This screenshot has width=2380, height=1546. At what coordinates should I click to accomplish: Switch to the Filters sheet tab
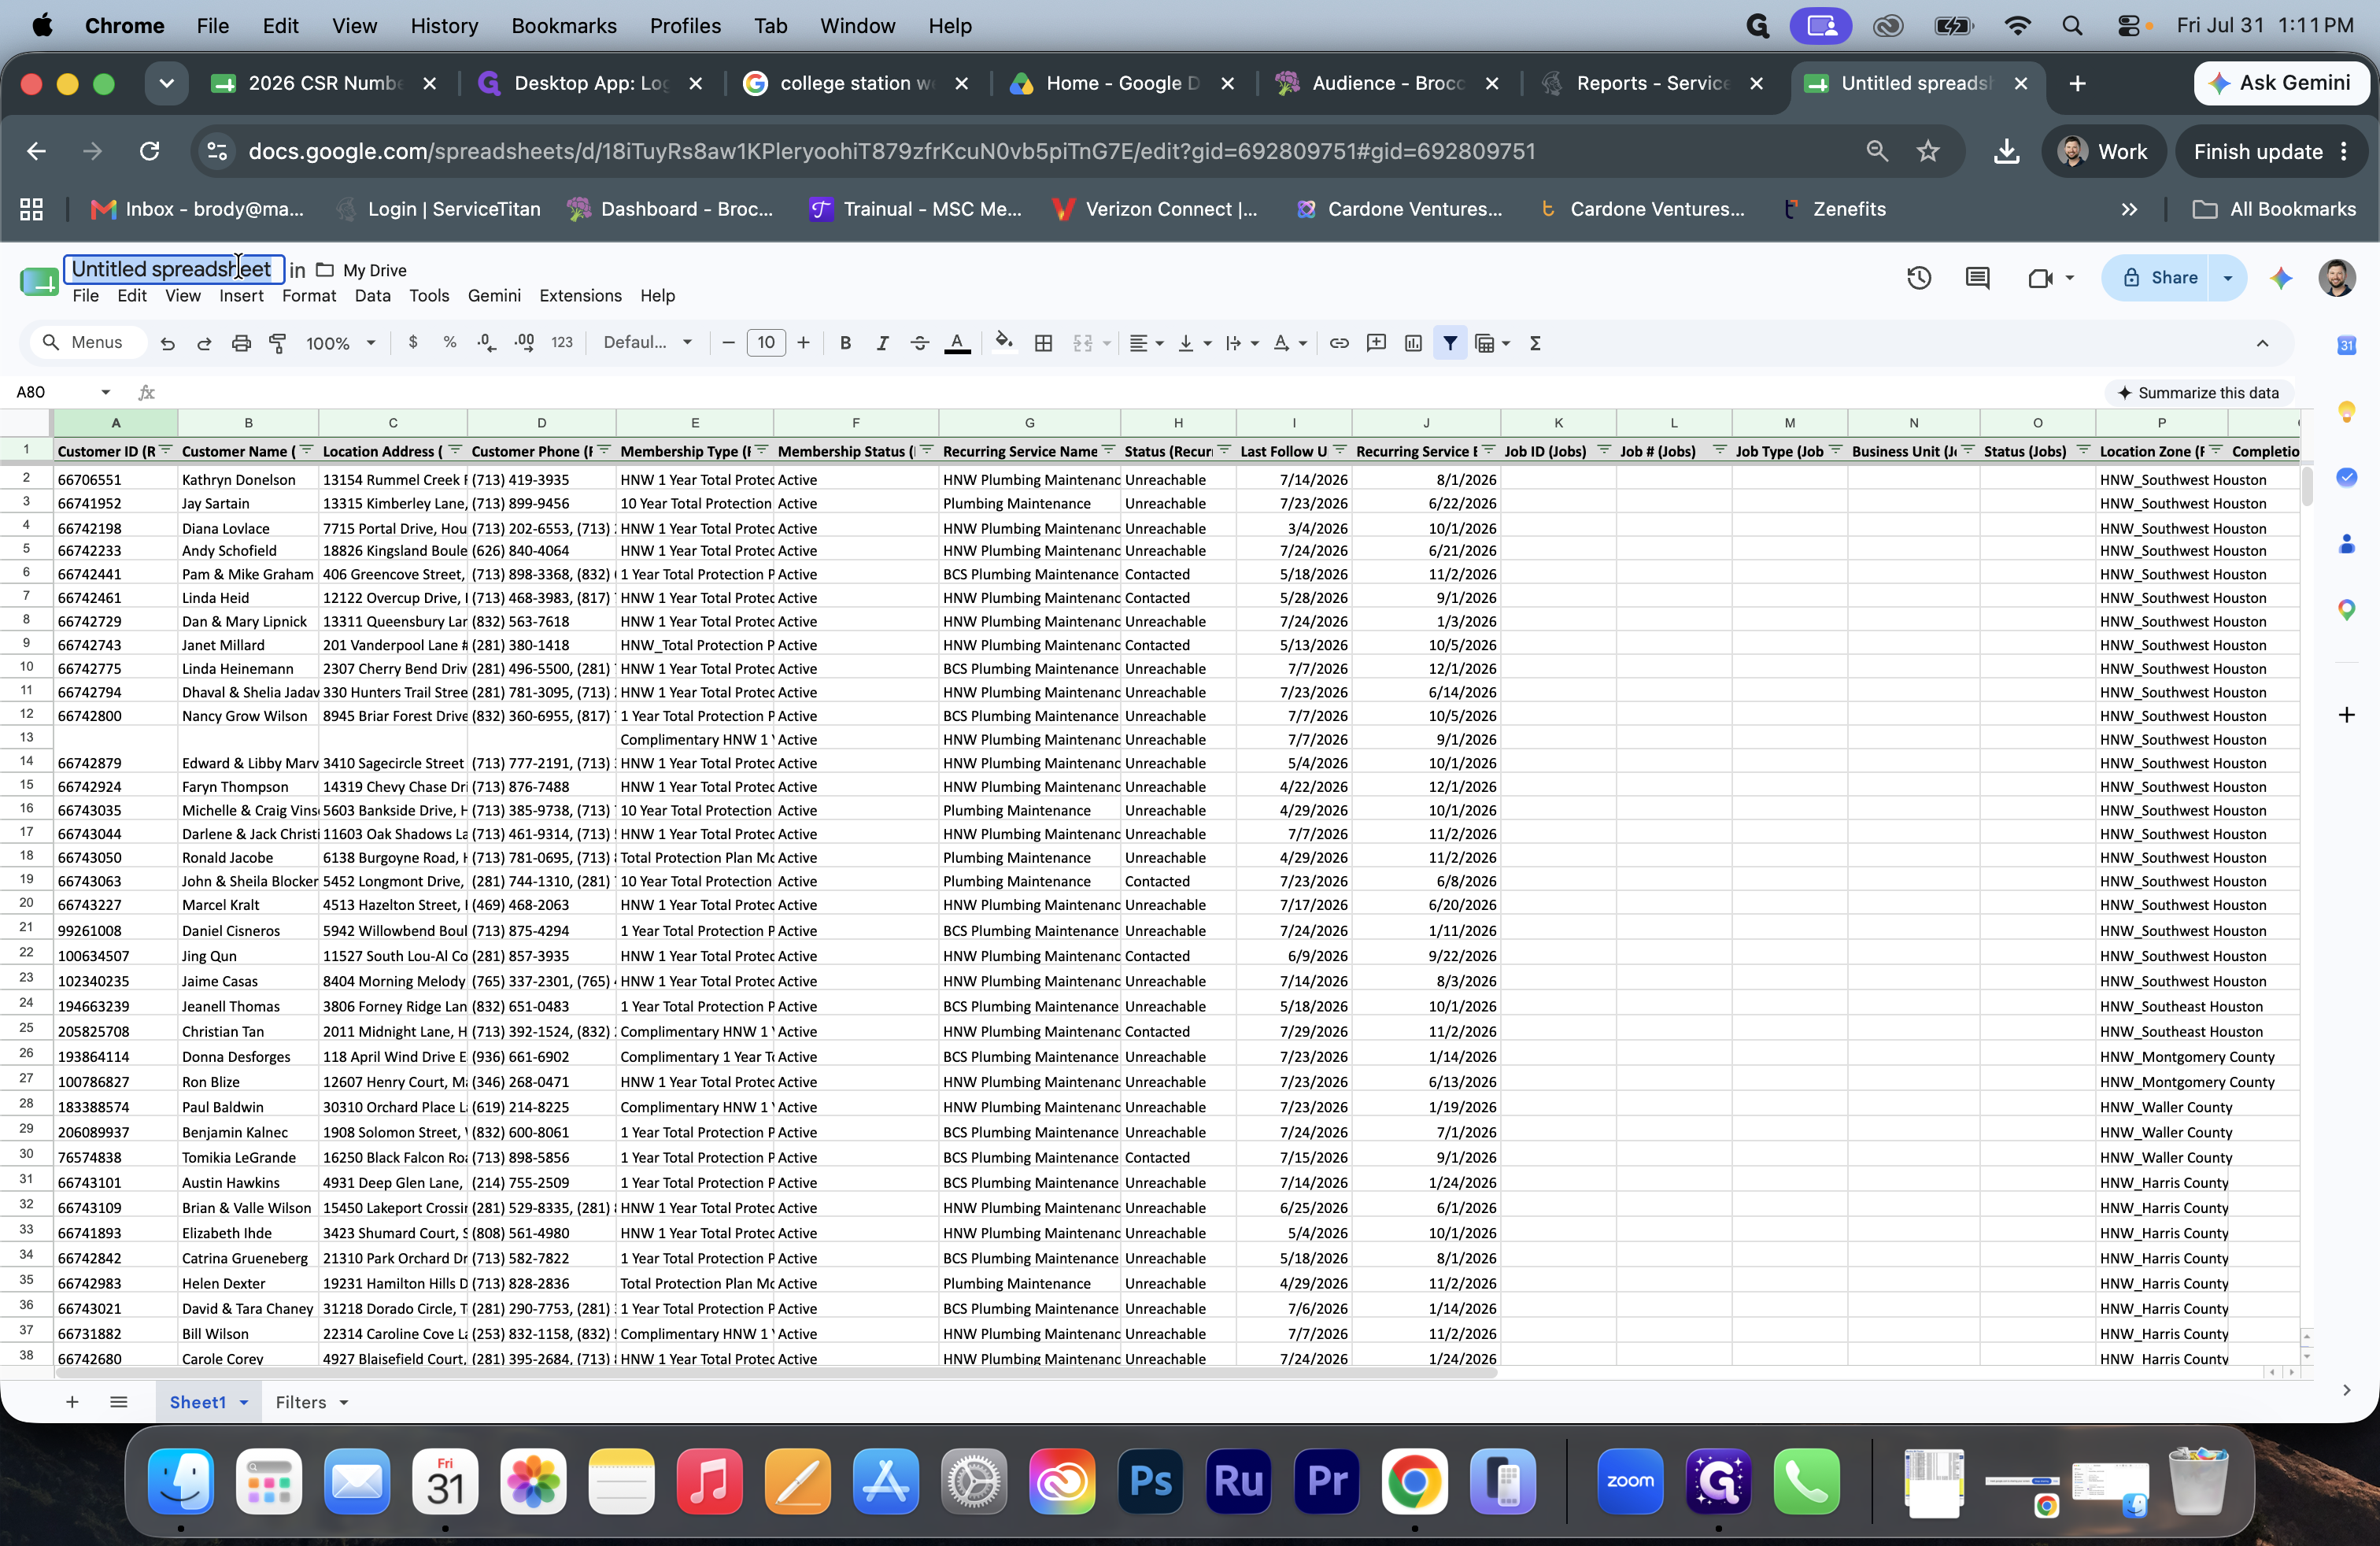click(301, 1402)
